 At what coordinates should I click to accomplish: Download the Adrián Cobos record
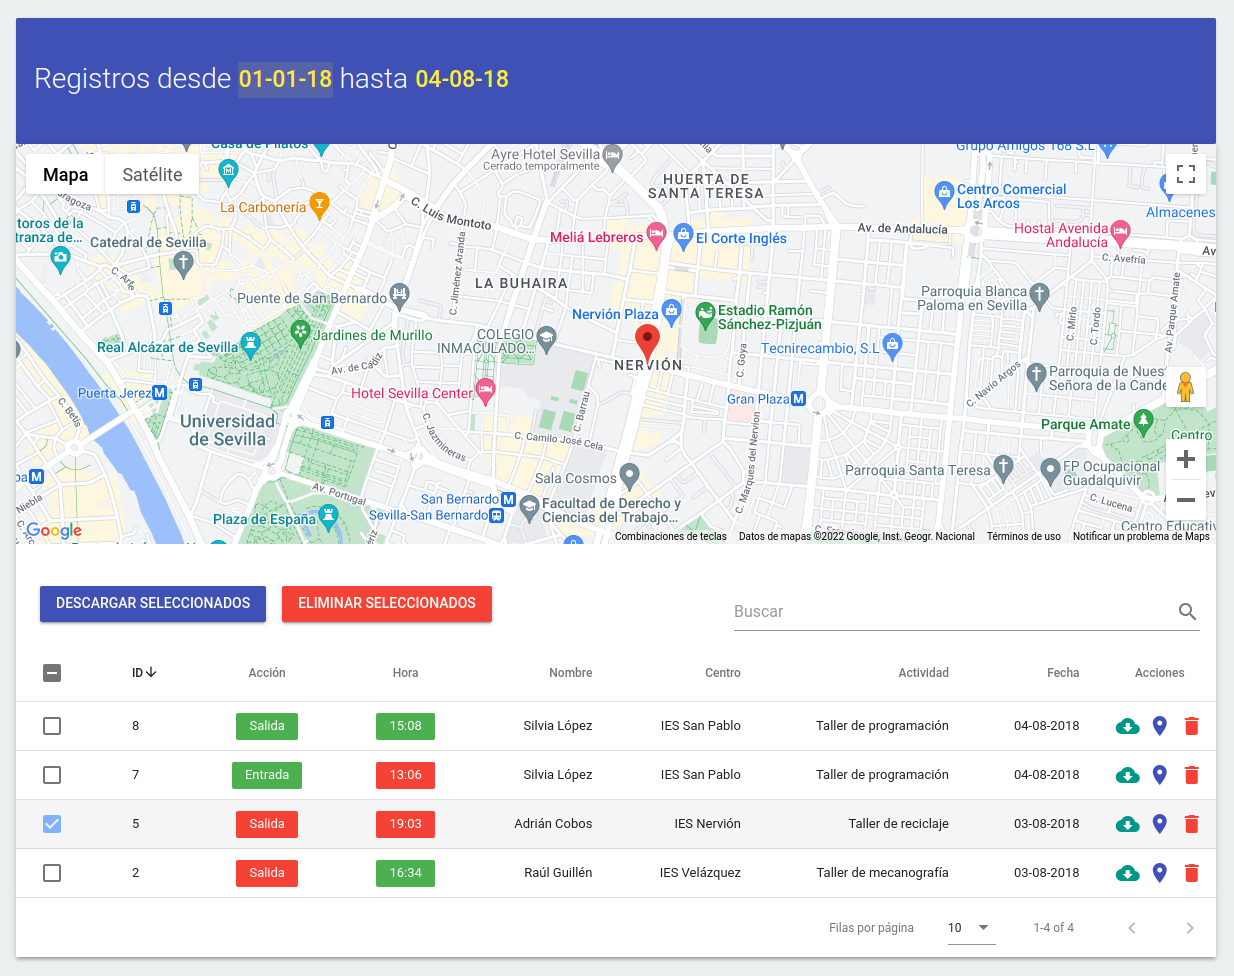click(1127, 824)
